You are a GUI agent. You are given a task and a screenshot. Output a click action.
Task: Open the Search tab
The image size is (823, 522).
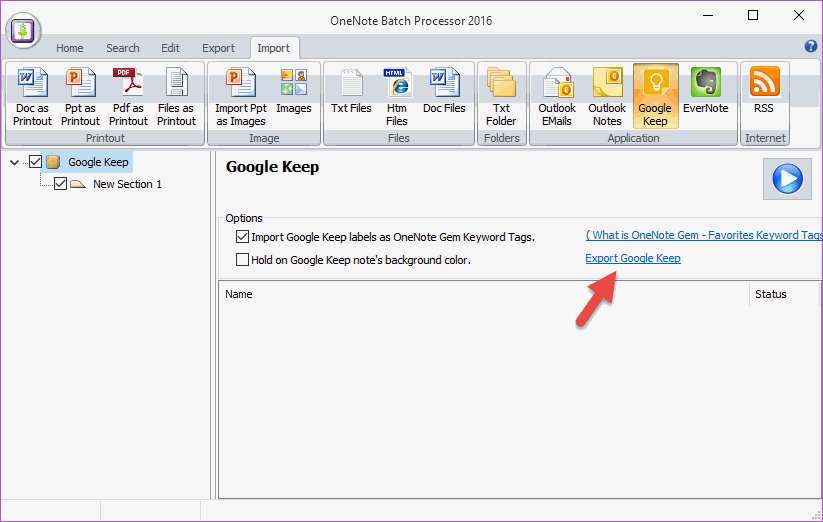[123, 48]
